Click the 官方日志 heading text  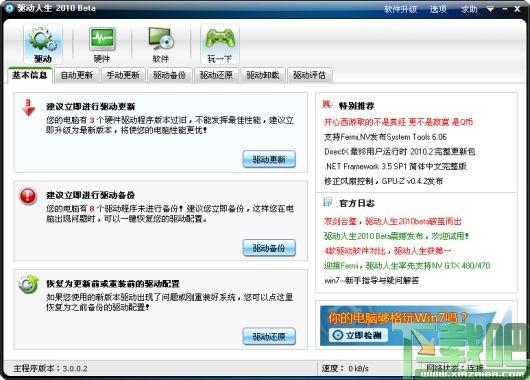tap(356, 203)
